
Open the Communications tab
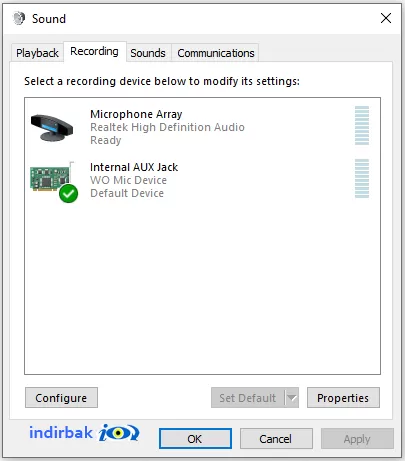coord(216,53)
